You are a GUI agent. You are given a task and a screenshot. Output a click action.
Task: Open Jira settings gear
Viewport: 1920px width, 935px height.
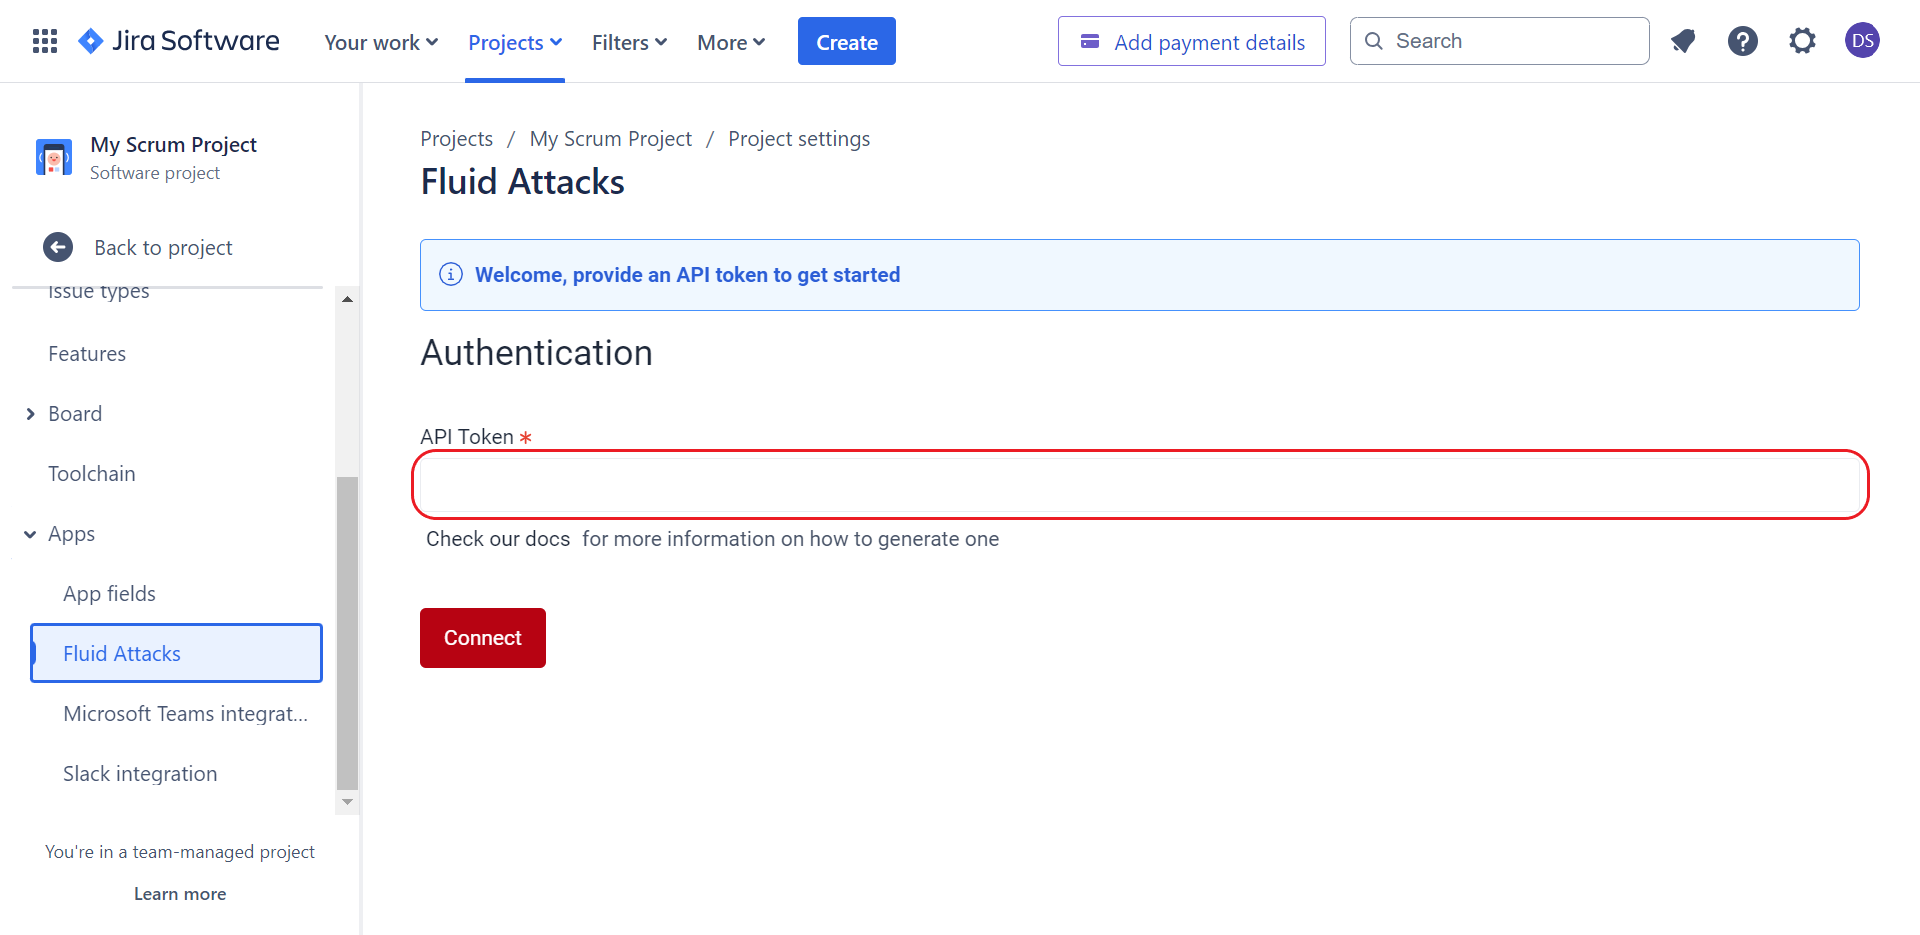(x=1802, y=41)
